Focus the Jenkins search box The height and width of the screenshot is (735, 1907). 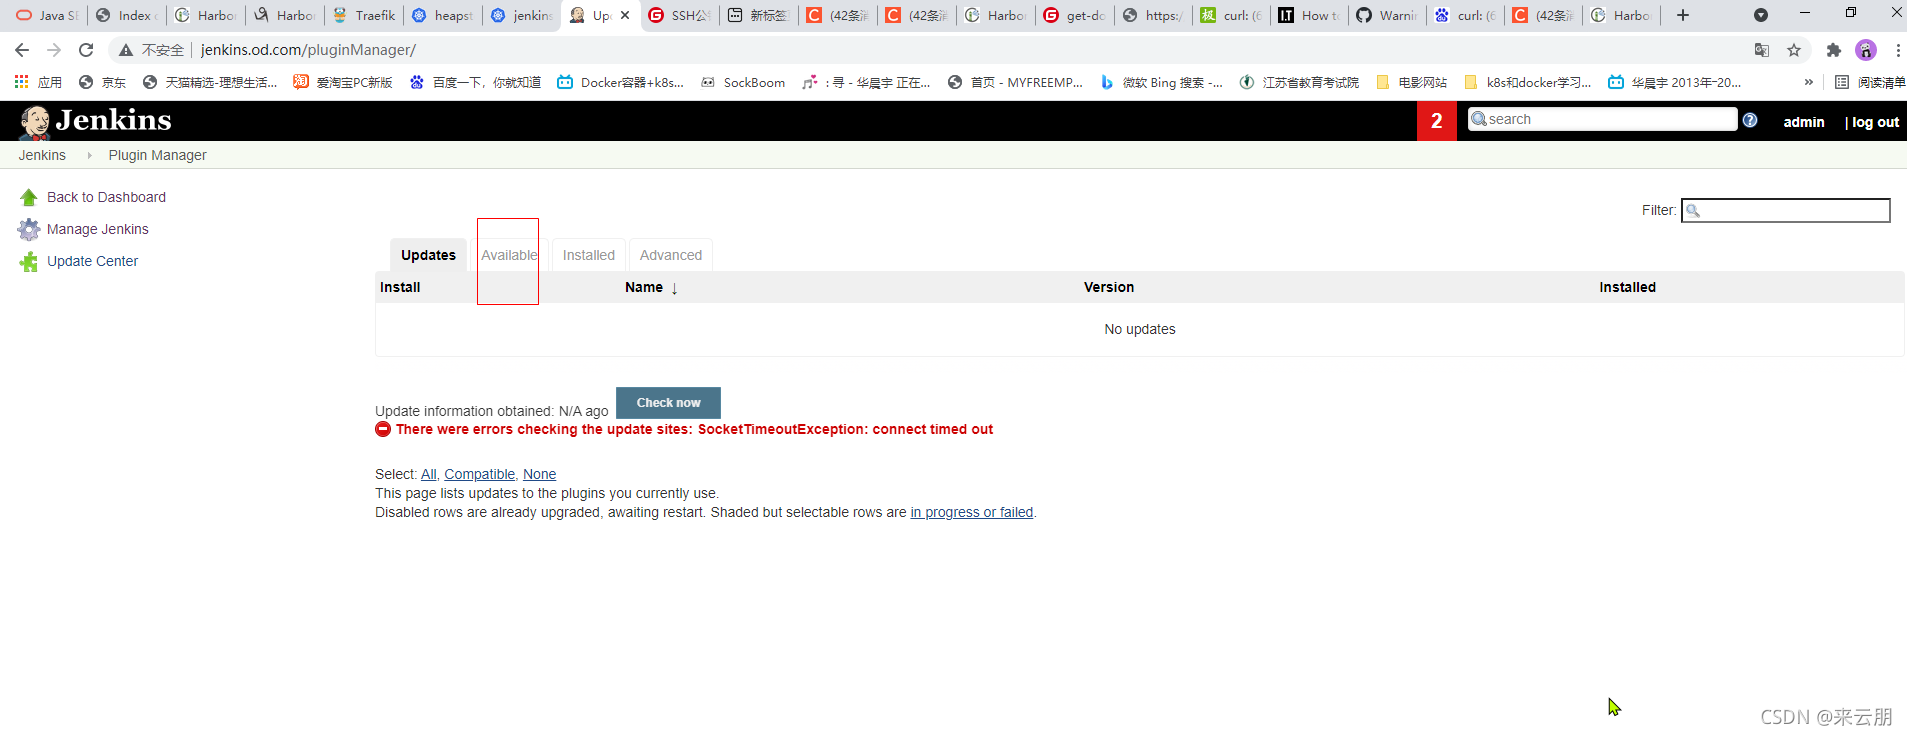[x=1602, y=119]
